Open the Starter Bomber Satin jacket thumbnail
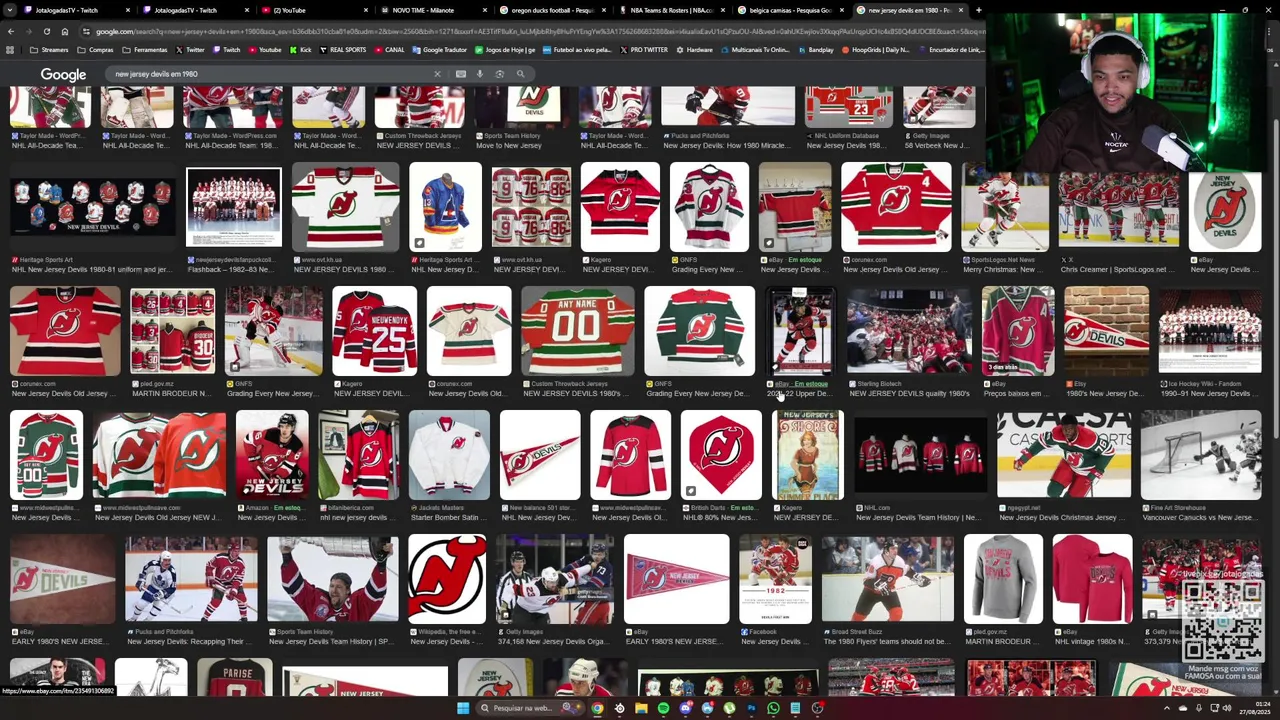The width and height of the screenshot is (1280, 720). point(449,455)
